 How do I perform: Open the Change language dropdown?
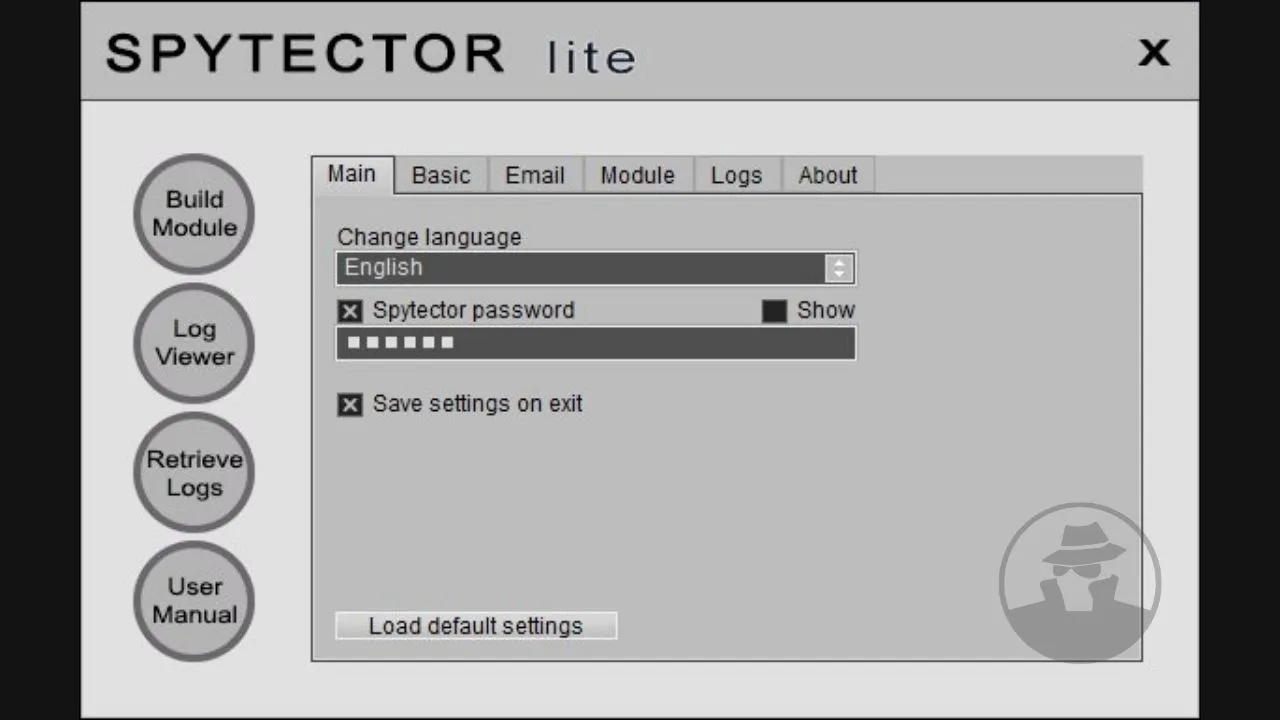[596, 268]
